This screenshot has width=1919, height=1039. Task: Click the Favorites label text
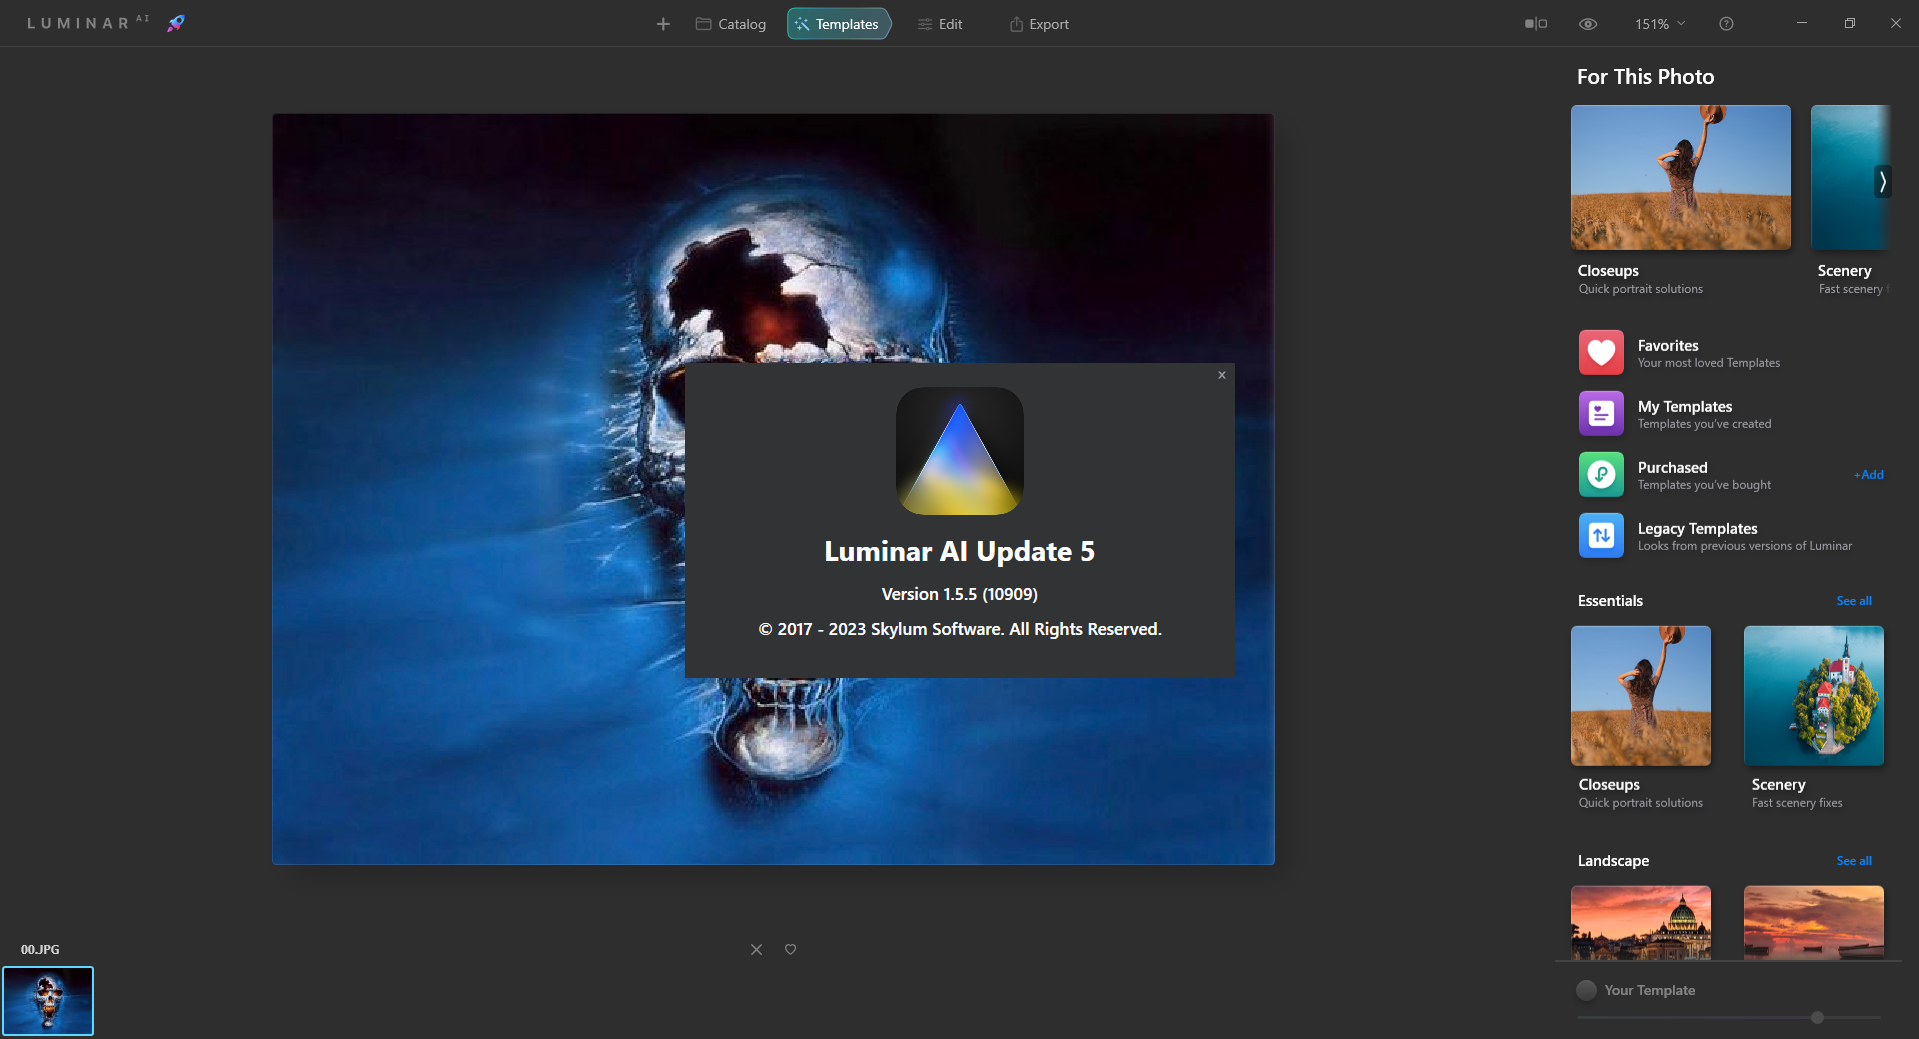(1668, 346)
